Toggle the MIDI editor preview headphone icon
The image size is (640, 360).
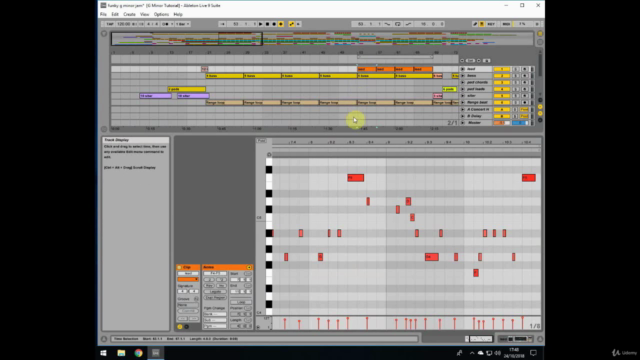[269, 155]
